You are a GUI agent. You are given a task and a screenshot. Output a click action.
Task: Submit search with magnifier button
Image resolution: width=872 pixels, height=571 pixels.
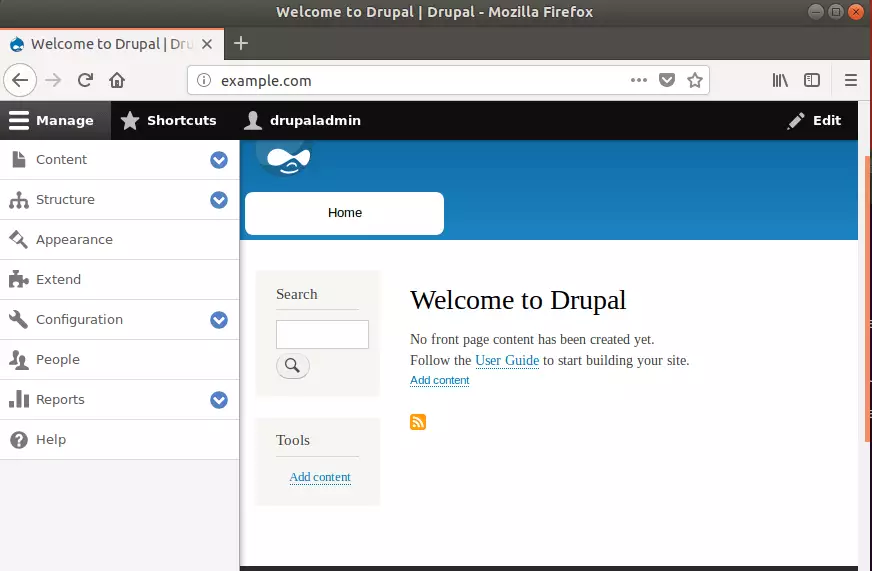pyautogui.click(x=293, y=366)
